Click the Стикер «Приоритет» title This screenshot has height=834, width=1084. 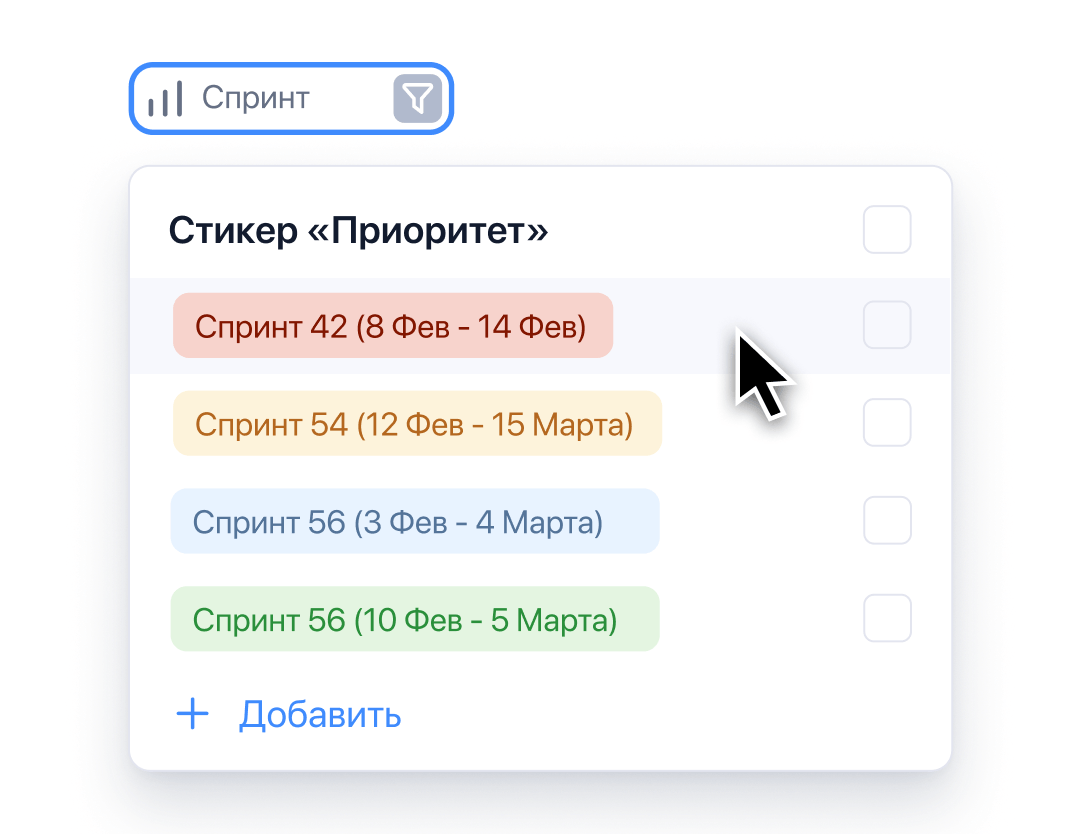click(x=358, y=230)
